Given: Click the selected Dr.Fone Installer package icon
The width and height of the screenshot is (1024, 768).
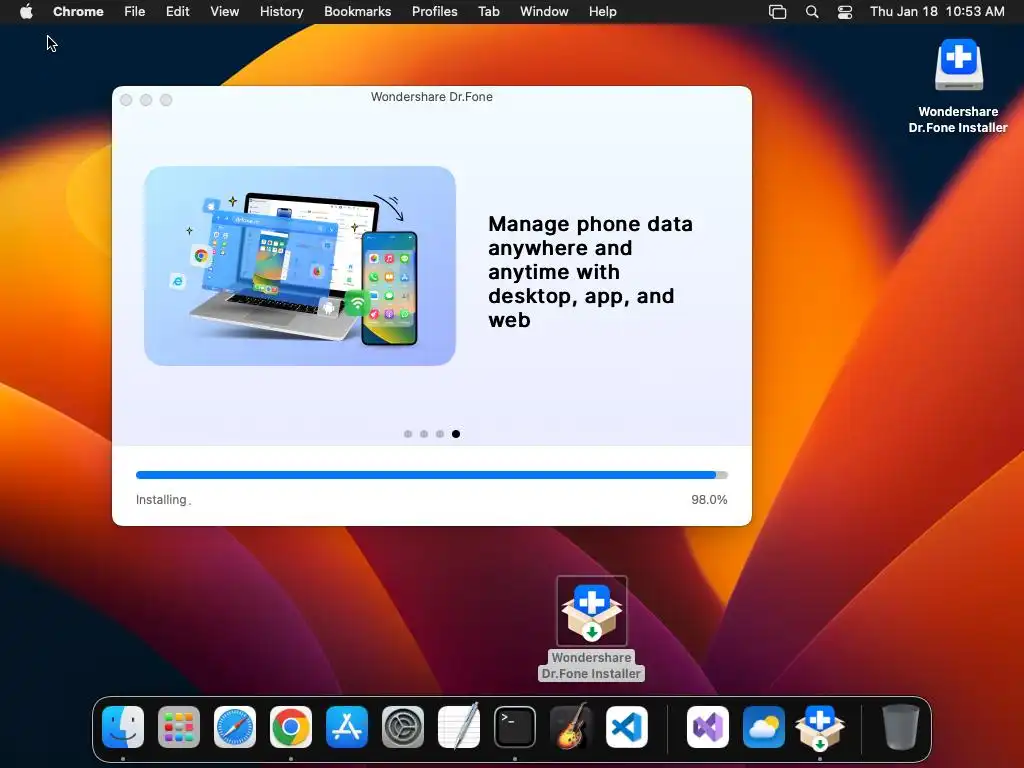Looking at the screenshot, I should (592, 611).
